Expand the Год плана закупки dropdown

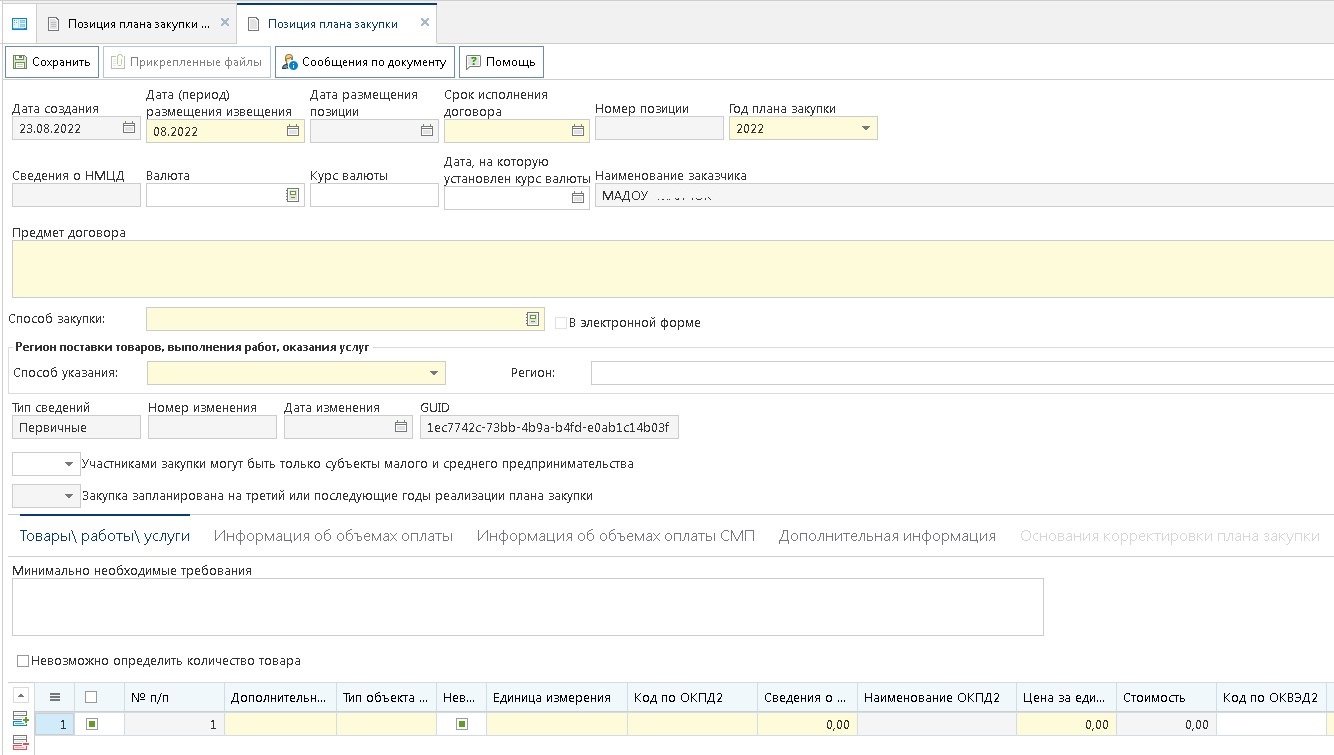point(865,128)
